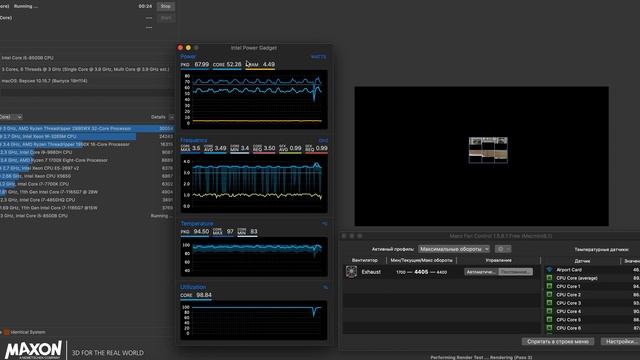640x360 pixels.
Task: Click the CPU Core 3 chip icon
Action: (x=549, y=303)
